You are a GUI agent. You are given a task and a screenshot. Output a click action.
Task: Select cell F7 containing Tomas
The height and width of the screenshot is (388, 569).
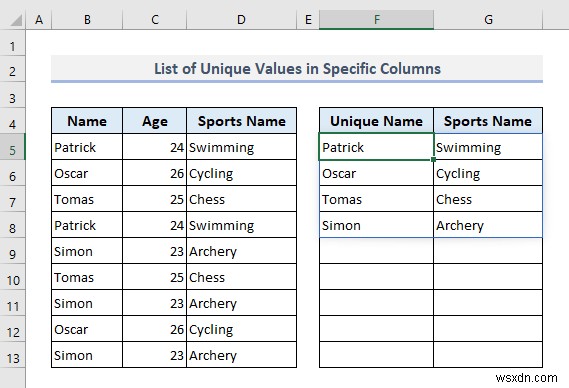(x=377, y=199)
